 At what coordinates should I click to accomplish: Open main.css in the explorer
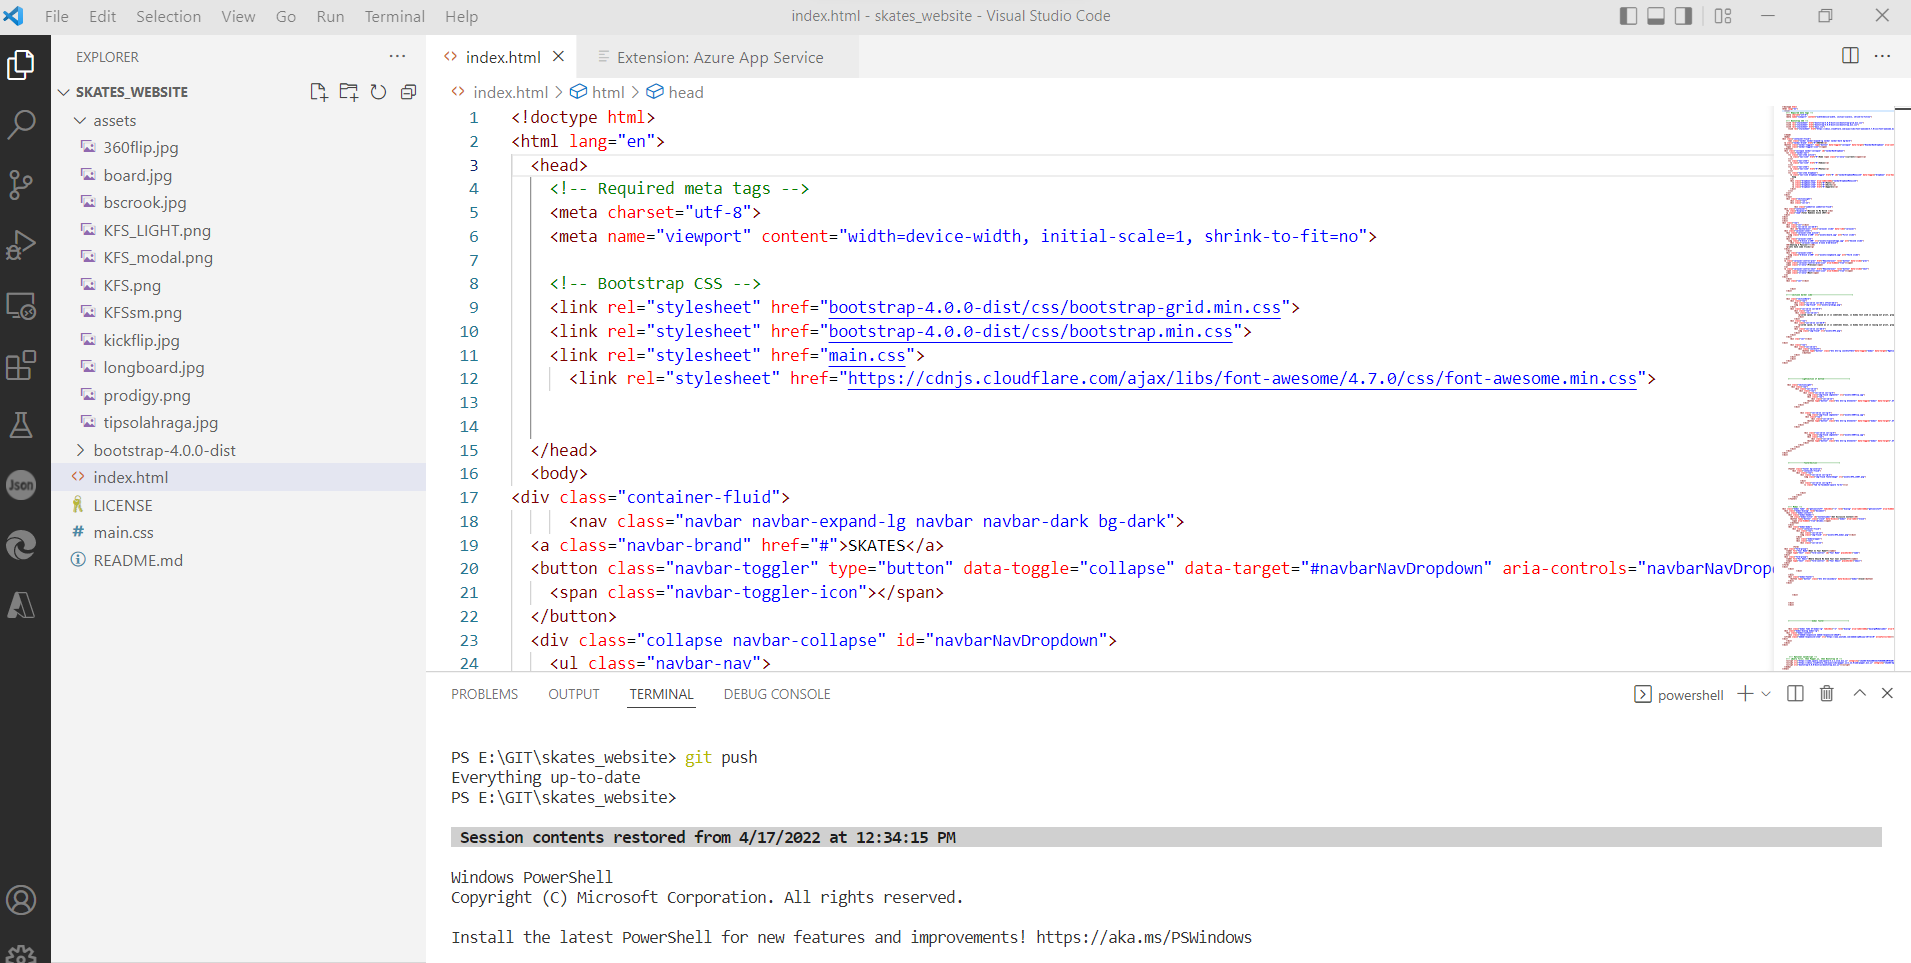click(238, 533)
